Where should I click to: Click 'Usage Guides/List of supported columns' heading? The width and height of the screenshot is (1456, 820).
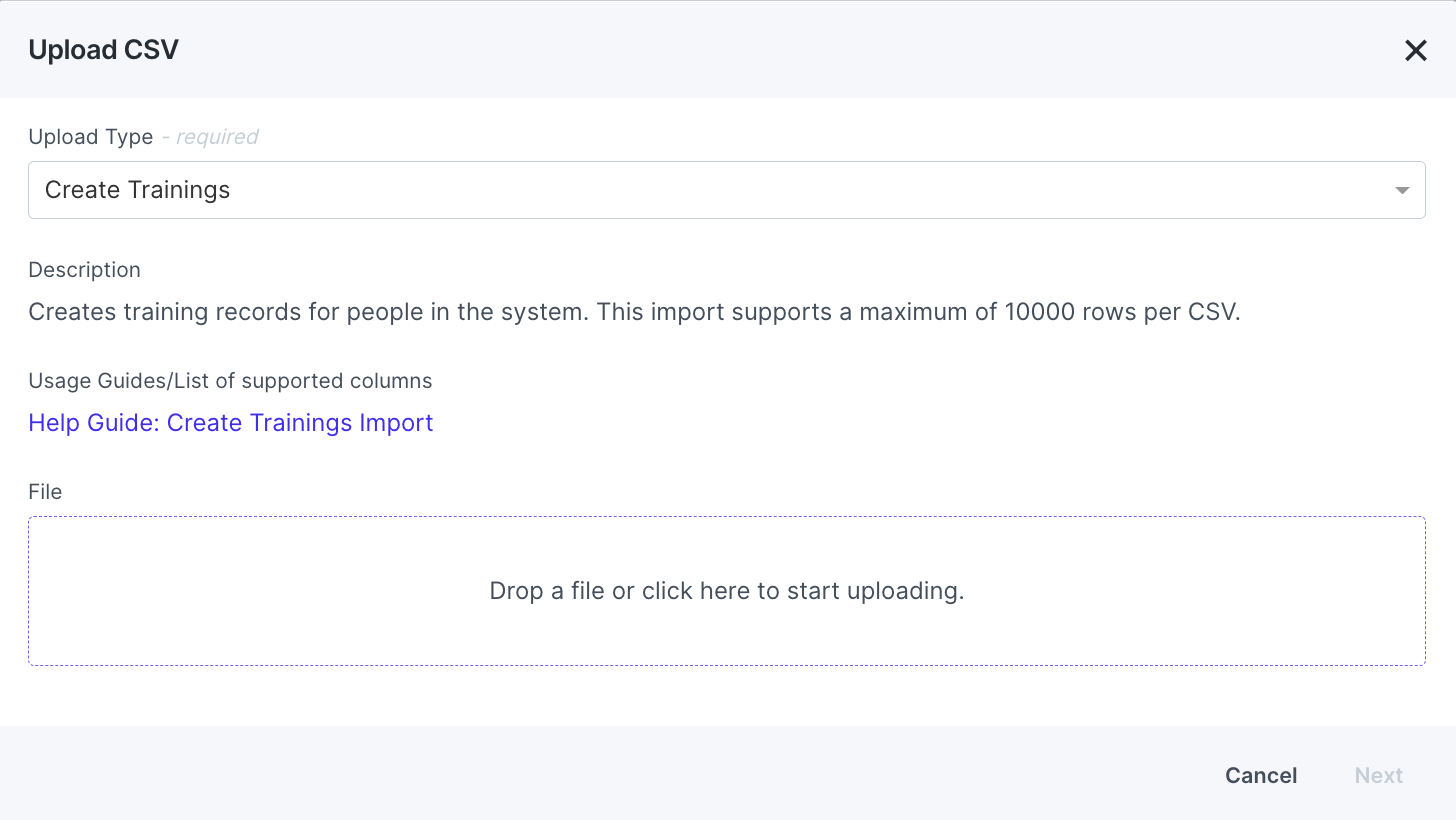tap(230, 381)
